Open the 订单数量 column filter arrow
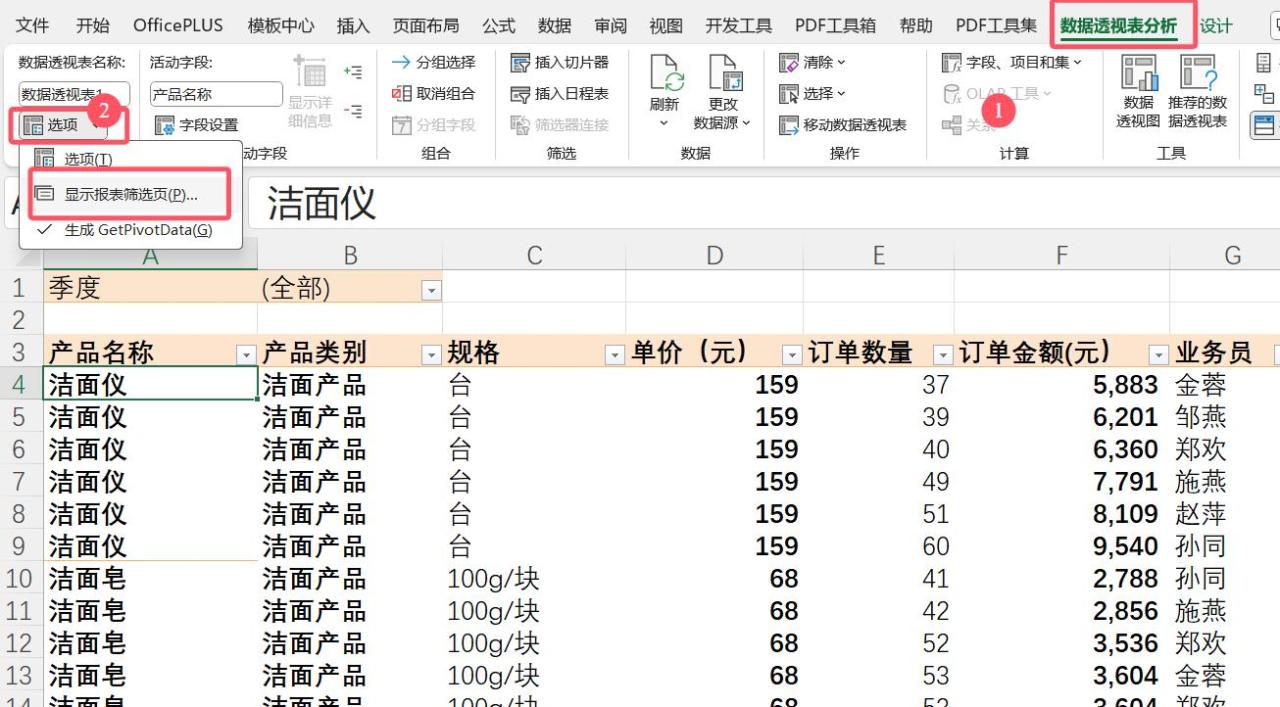The width and height of the screenshot is (1280, 707). pyautogui.click(x=943, y=354)
